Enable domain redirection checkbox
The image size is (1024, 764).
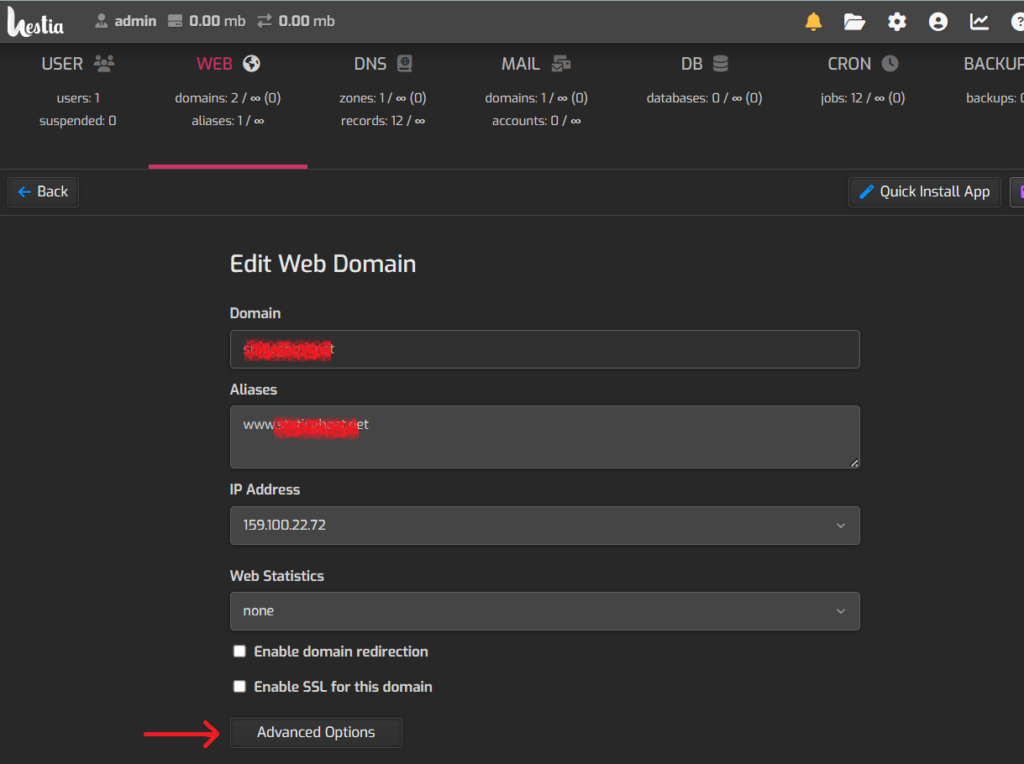click(240, 651)
